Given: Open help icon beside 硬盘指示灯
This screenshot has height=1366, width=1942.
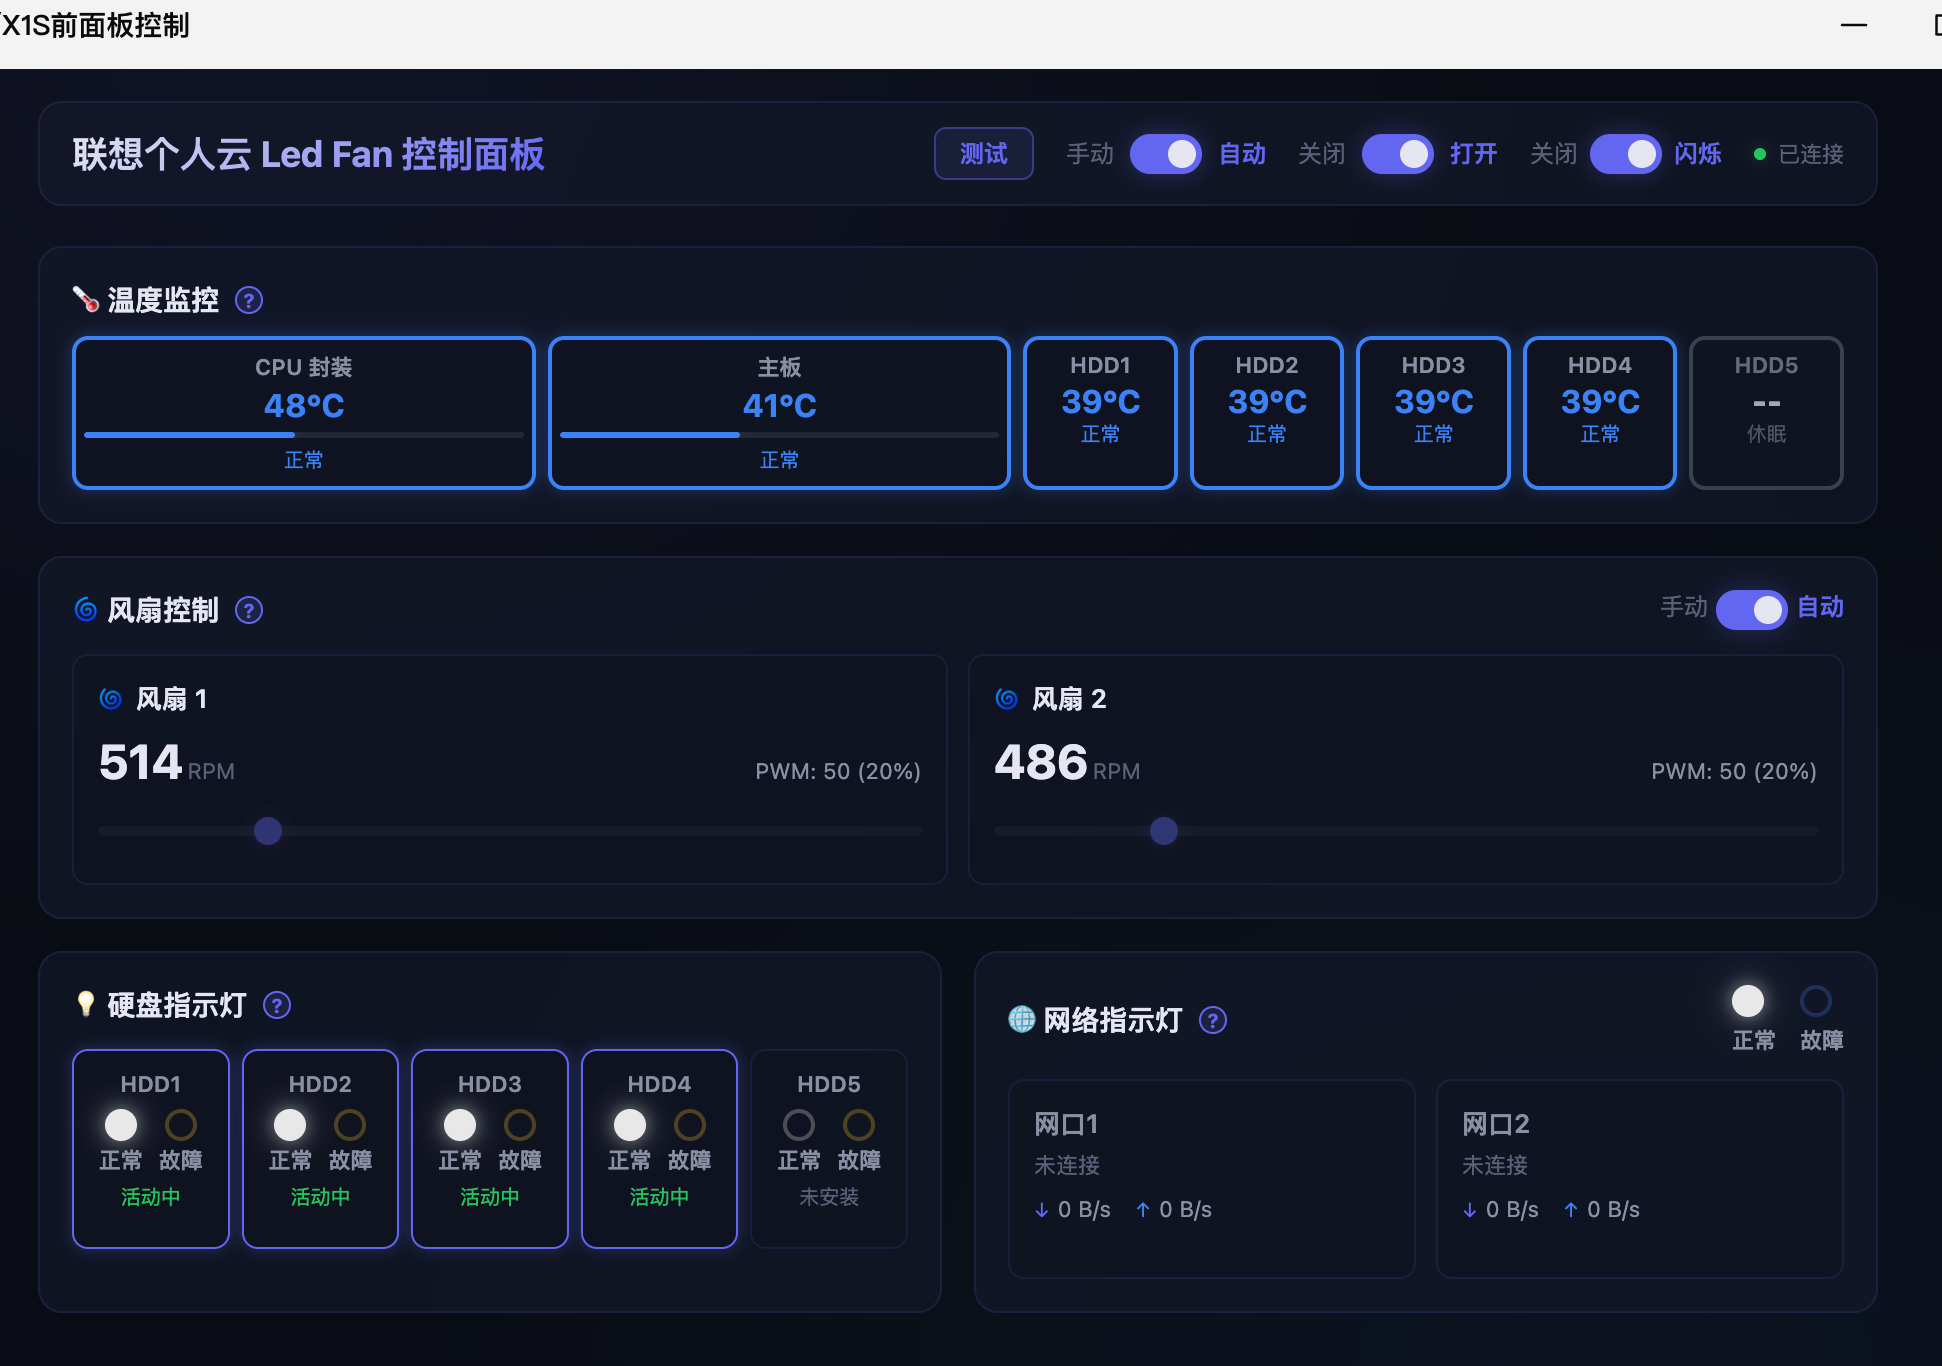Looking at the screenshot, I should click(277, 1005).
